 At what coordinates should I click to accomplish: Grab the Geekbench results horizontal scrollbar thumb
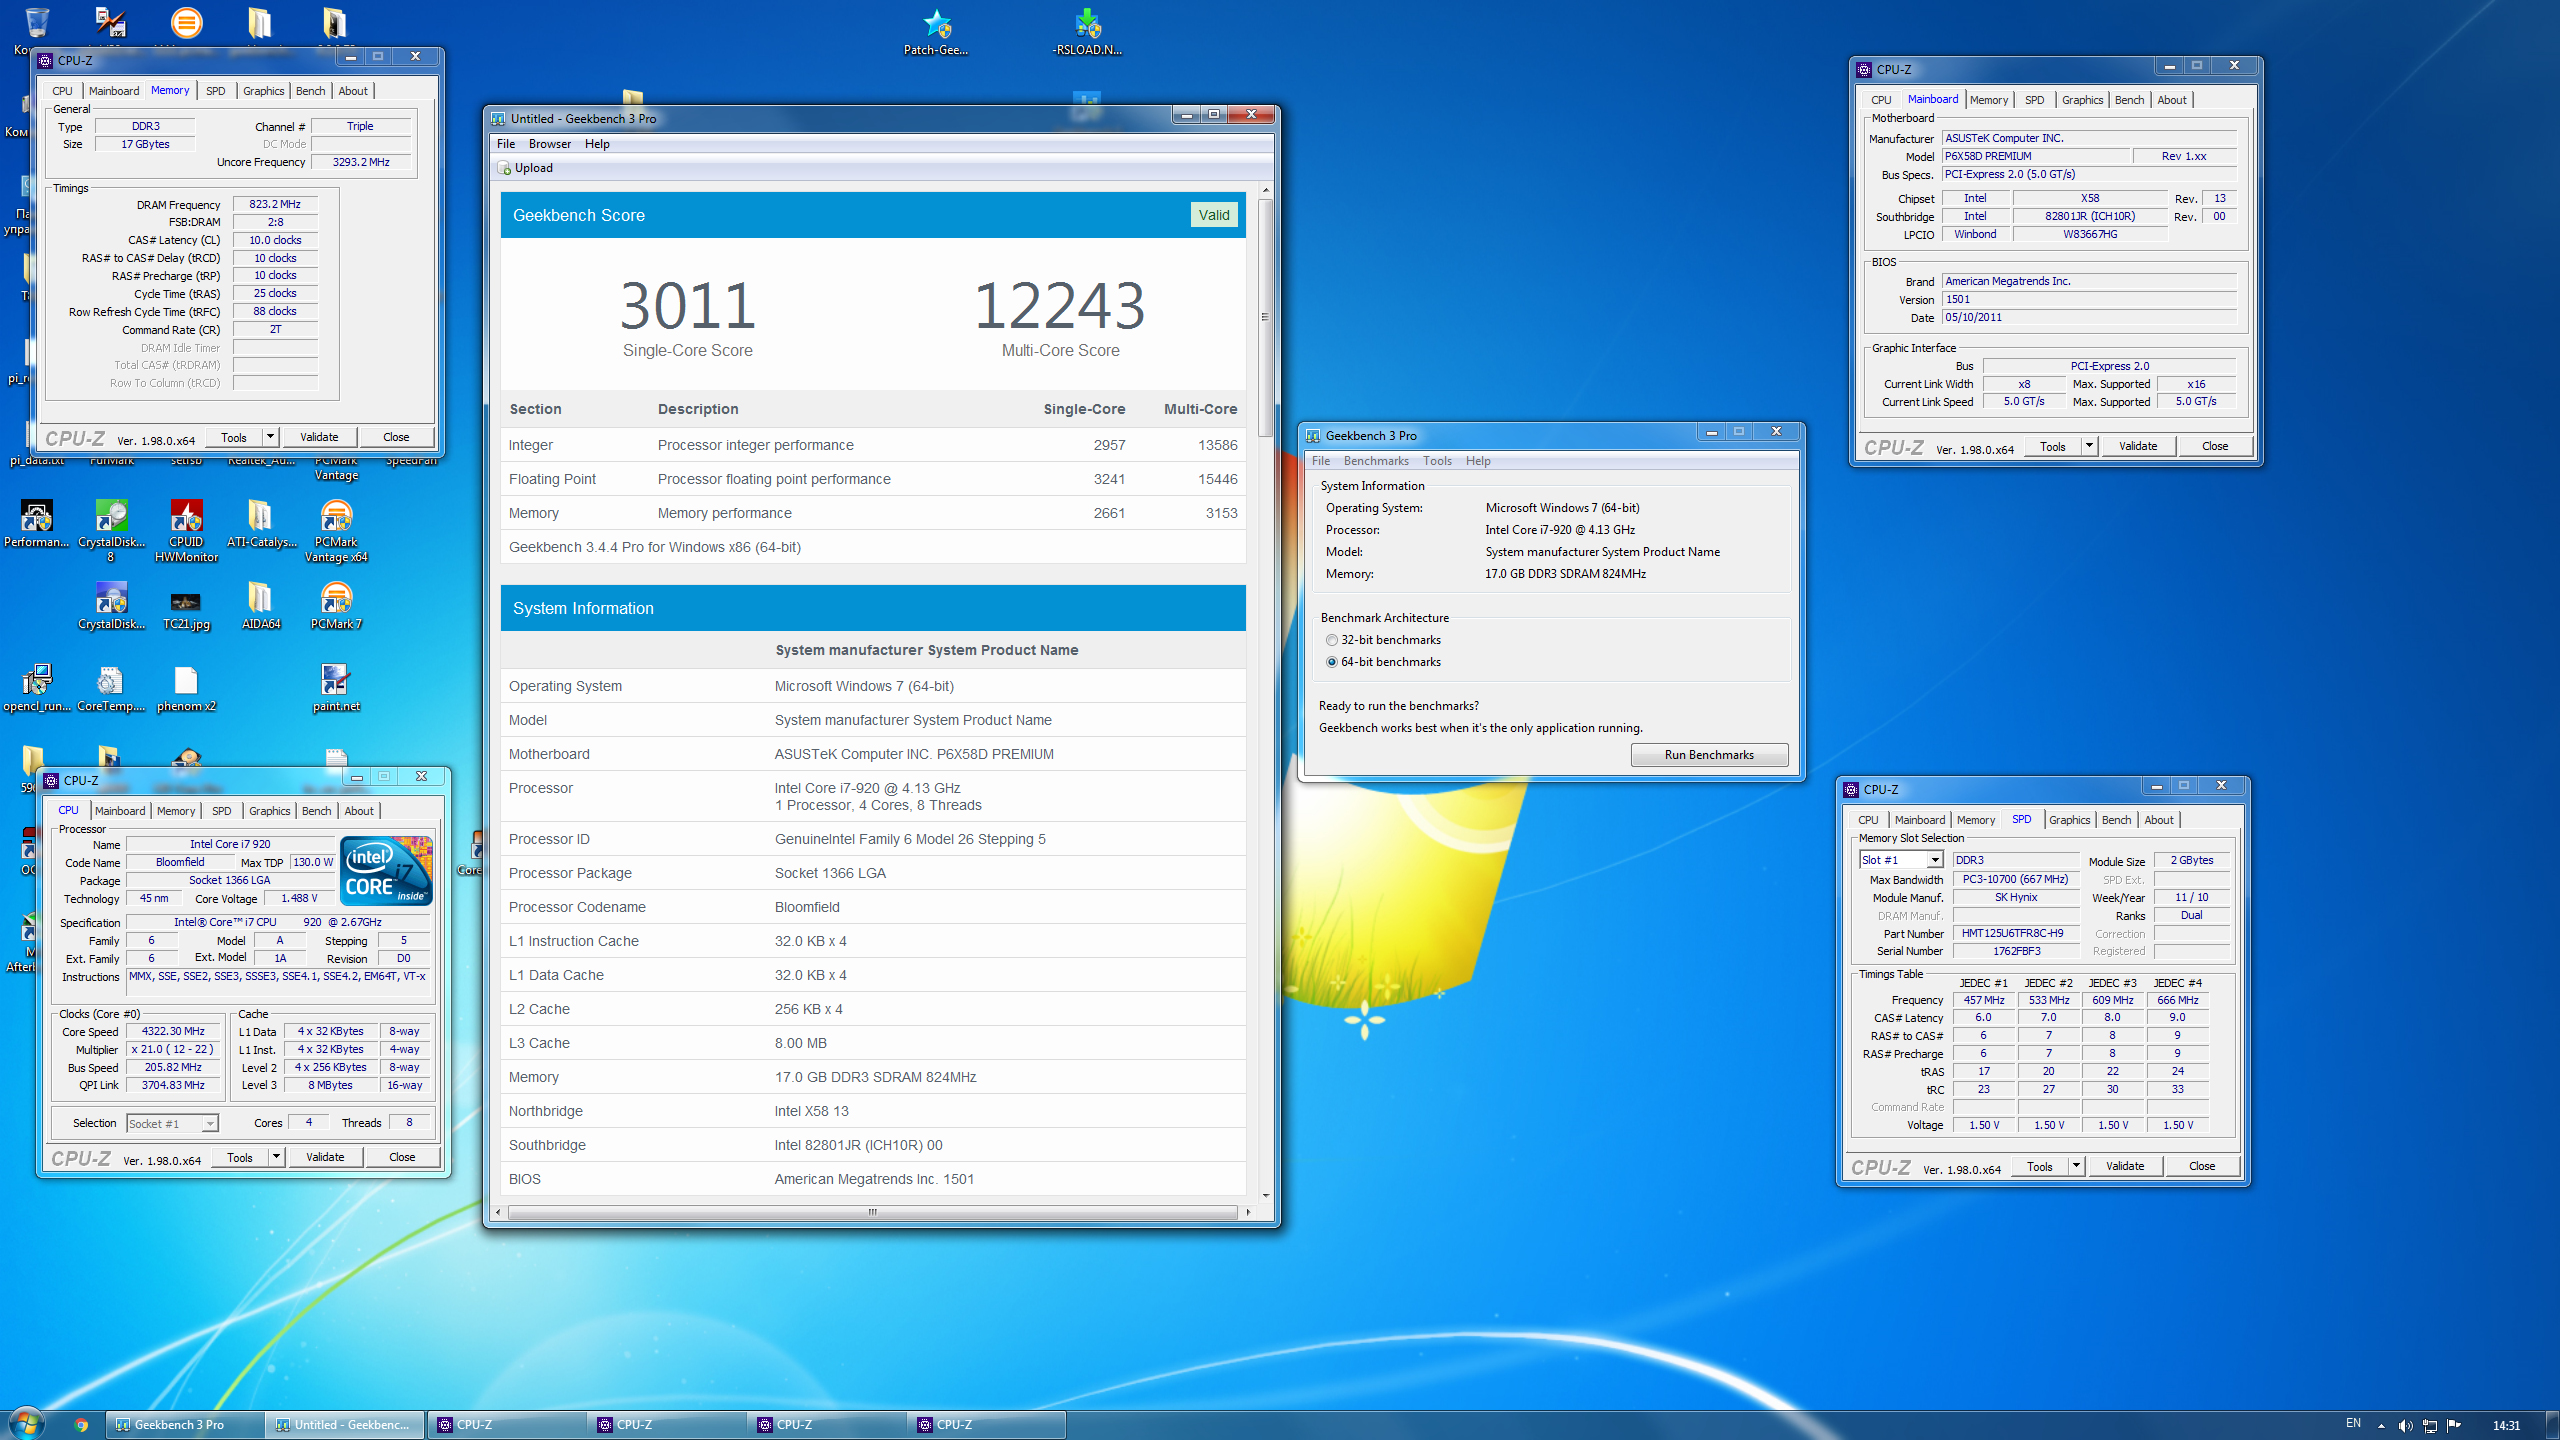click(872, 1212)
